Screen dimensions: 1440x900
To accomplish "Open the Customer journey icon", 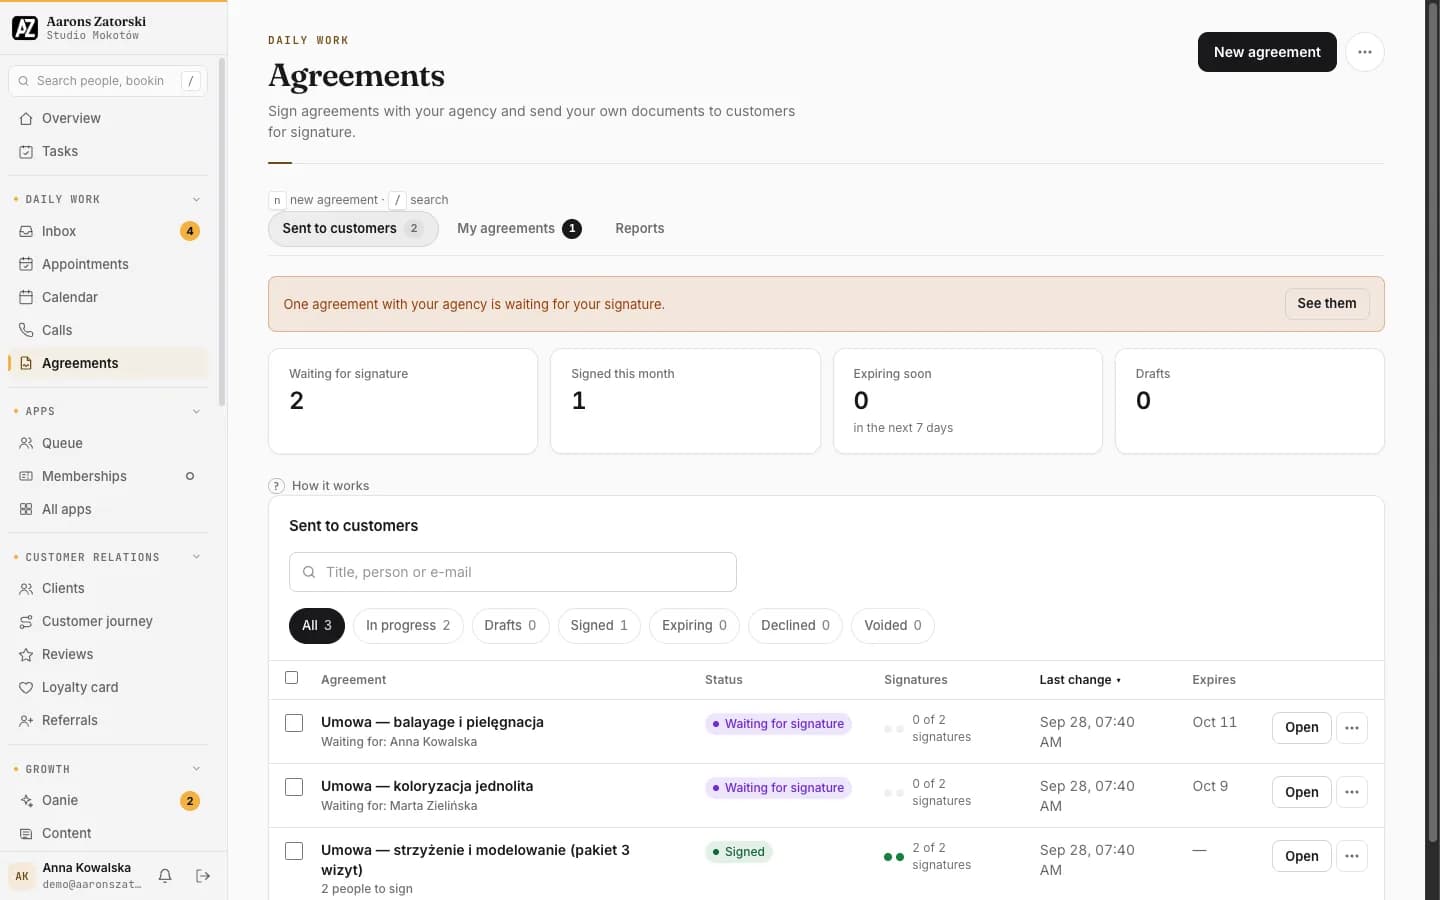I will [26, 622].
